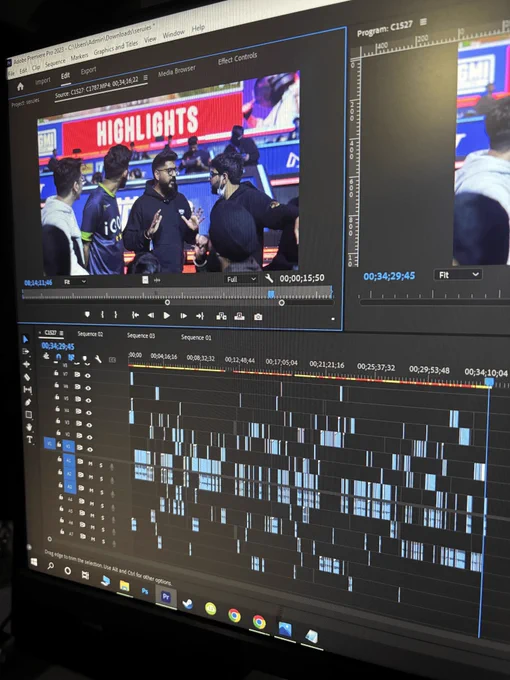This screenshot has width=510, height=680.
Task: Add a marker from the timeline header
Action: 85,359
